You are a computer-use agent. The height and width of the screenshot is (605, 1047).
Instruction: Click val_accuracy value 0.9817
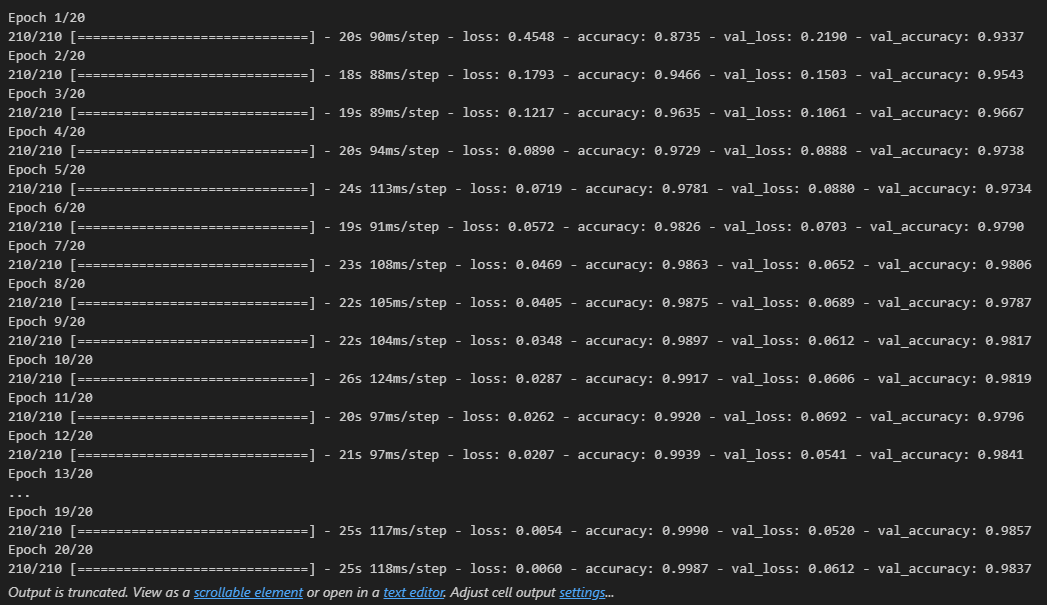1008,341
